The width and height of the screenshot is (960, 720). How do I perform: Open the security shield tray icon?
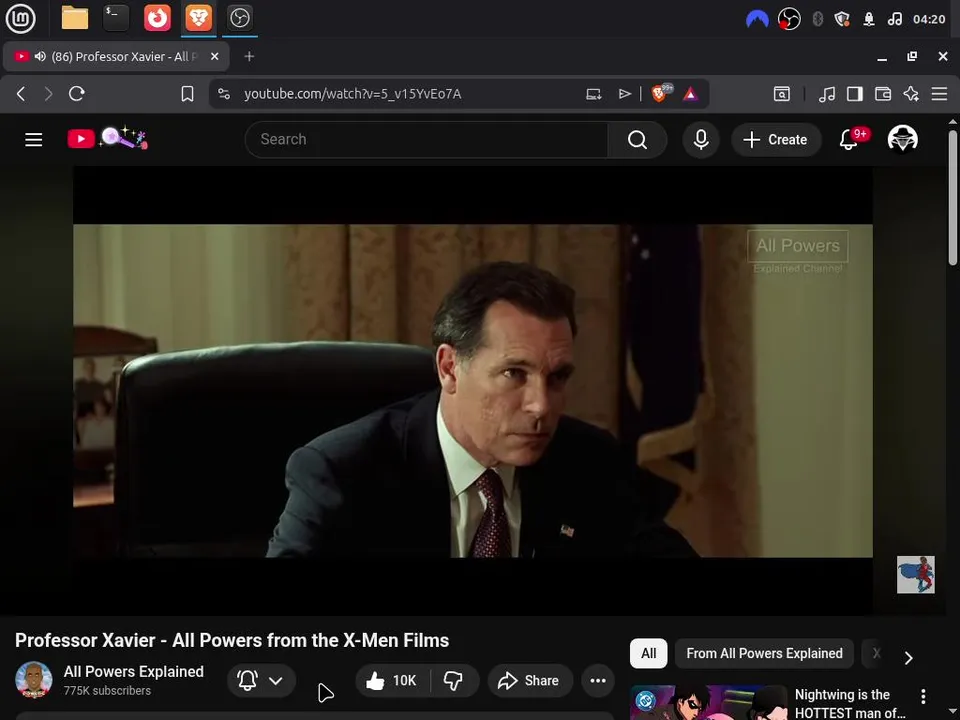842,20
